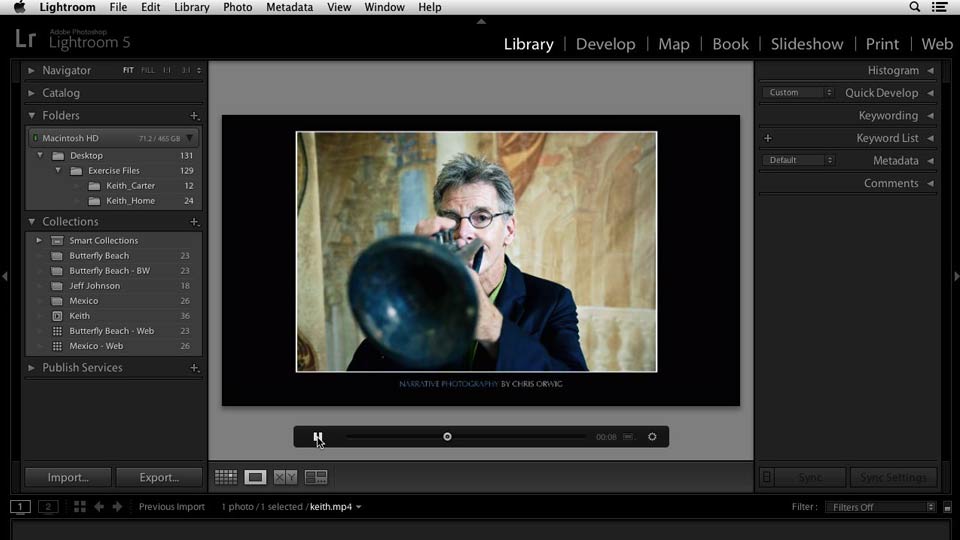Select the second monitor display button

pyautogui.click(x=48, y=506)
